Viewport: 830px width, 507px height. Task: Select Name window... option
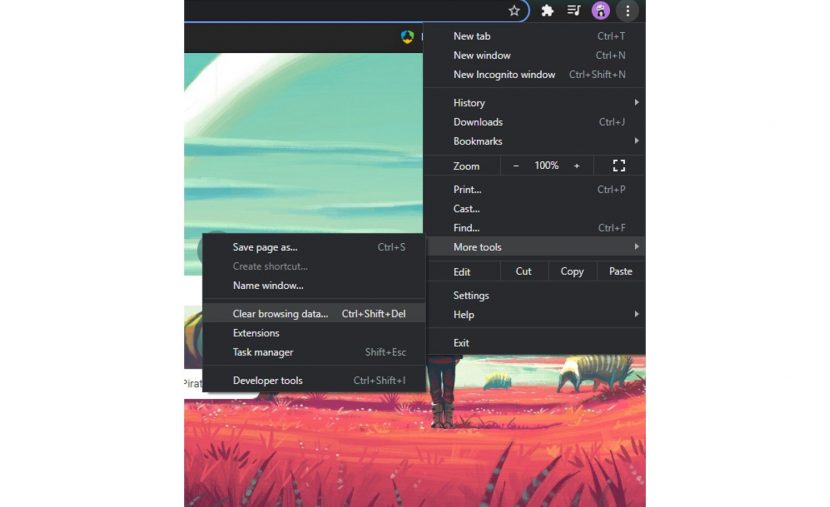click(x=314, y=286)
